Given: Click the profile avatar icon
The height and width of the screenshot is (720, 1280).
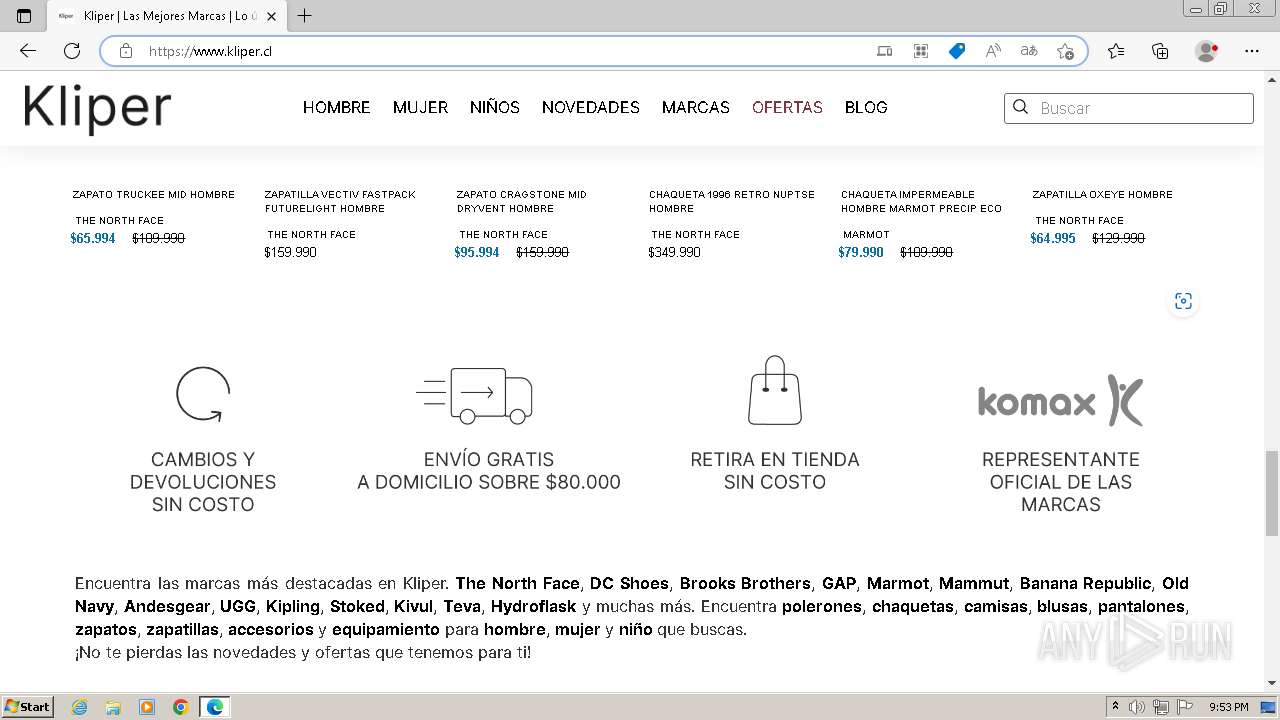Looking at the screenshot, I should click(x=1207, y=51).
